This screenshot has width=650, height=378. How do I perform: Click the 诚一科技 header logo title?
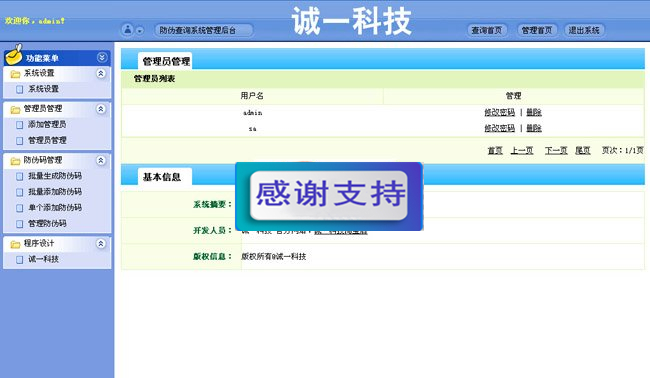pyautogui.click(x=352, y=21)
